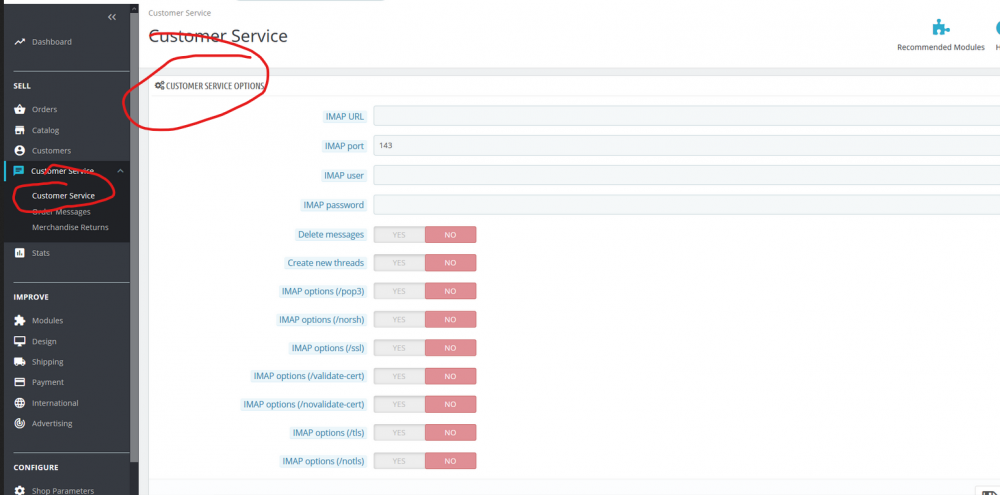
Task: Collapse the sidebar with the double chevron
Action: (x=112, y=17)
